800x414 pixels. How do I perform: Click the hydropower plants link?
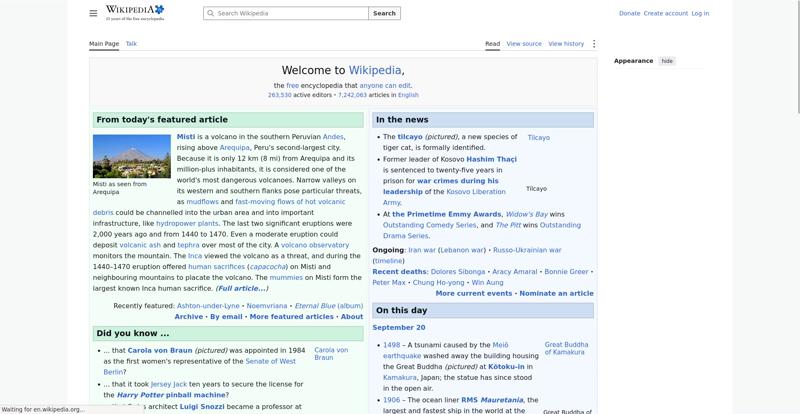pyautogui.click(x=187, y=224)
